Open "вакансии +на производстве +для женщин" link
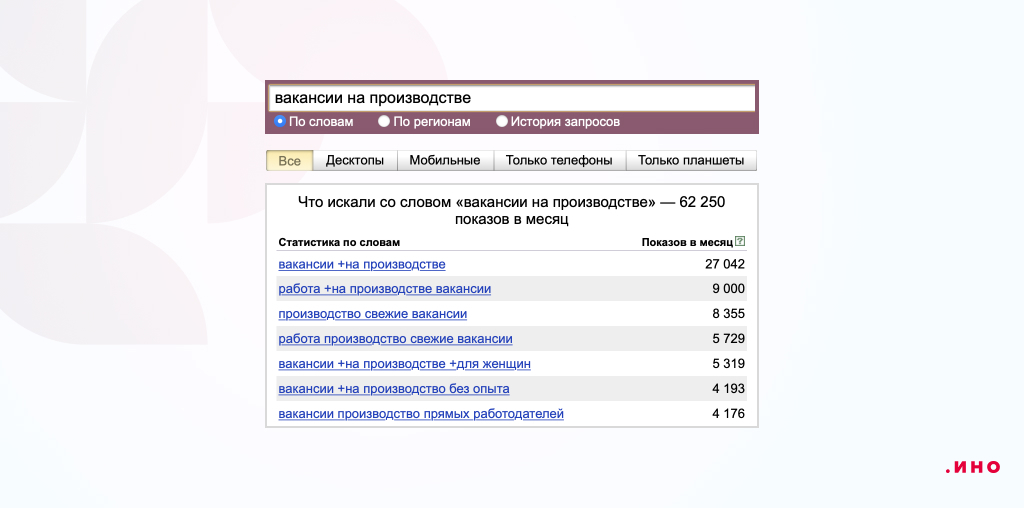Viewport: 1024px width, 508px height. (404, 364)
